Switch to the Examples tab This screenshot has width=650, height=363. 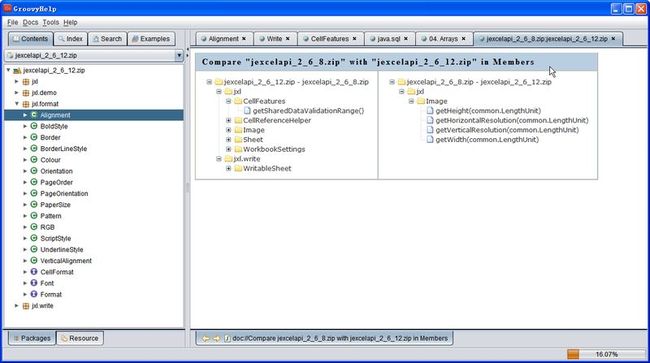(x=151, y=39)
